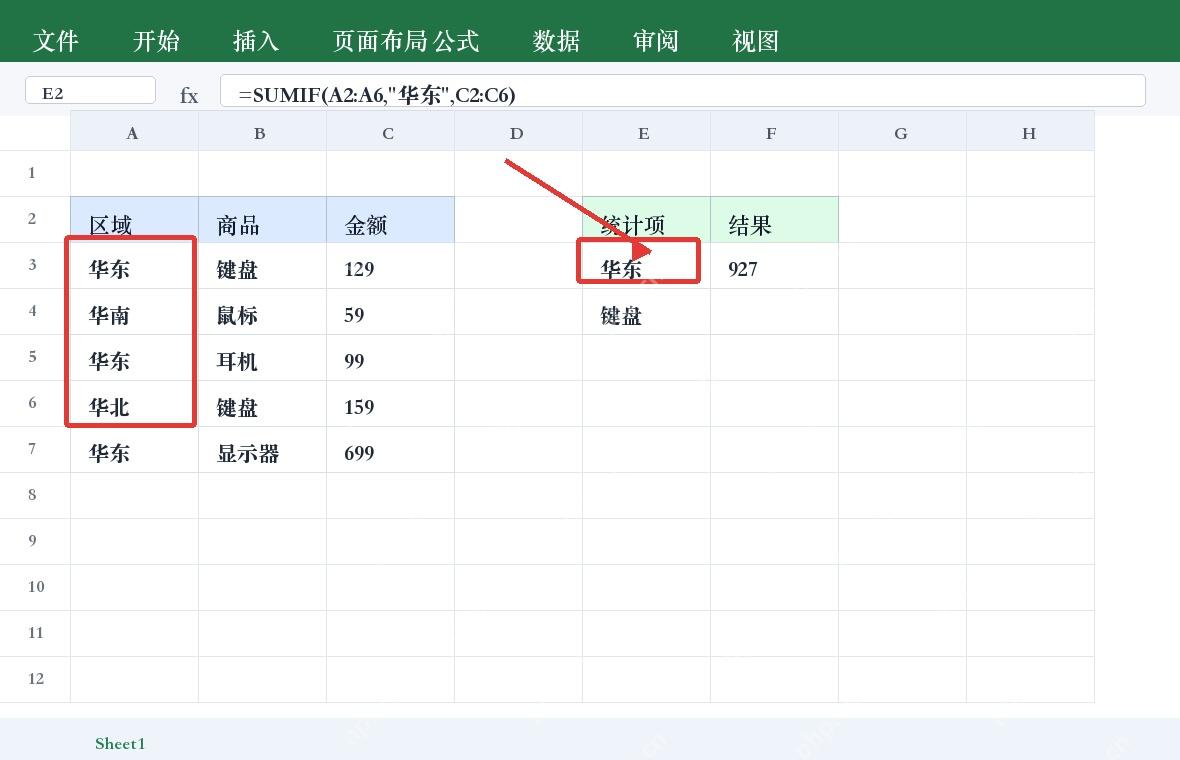
Task: Select row 1 header
Action: (35, 173)
